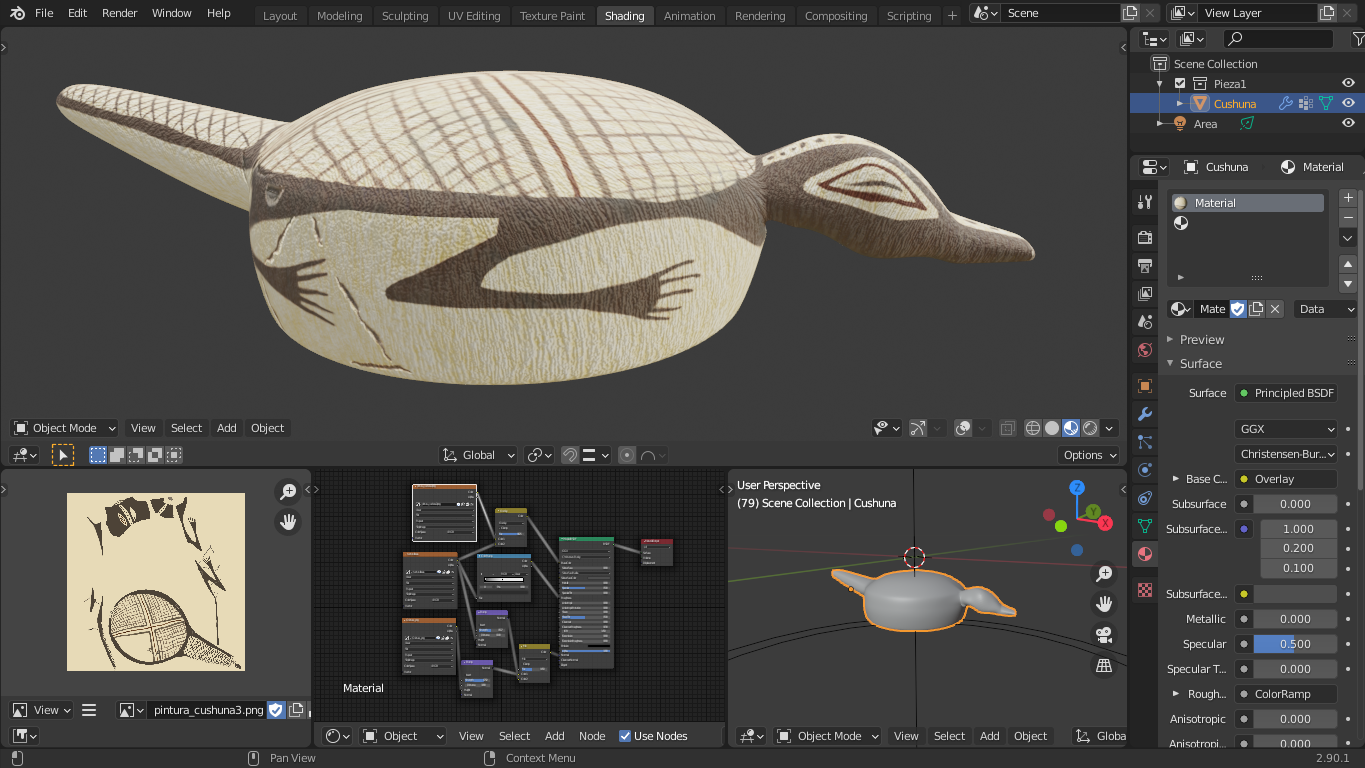Open Object shader type dropdown in node editor

[x=403, y=736]
